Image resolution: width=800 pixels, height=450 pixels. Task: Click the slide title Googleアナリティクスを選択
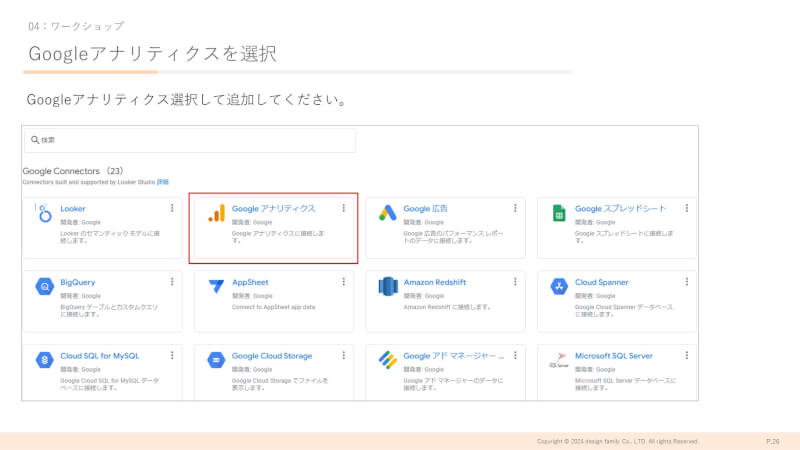click(153, 54)
